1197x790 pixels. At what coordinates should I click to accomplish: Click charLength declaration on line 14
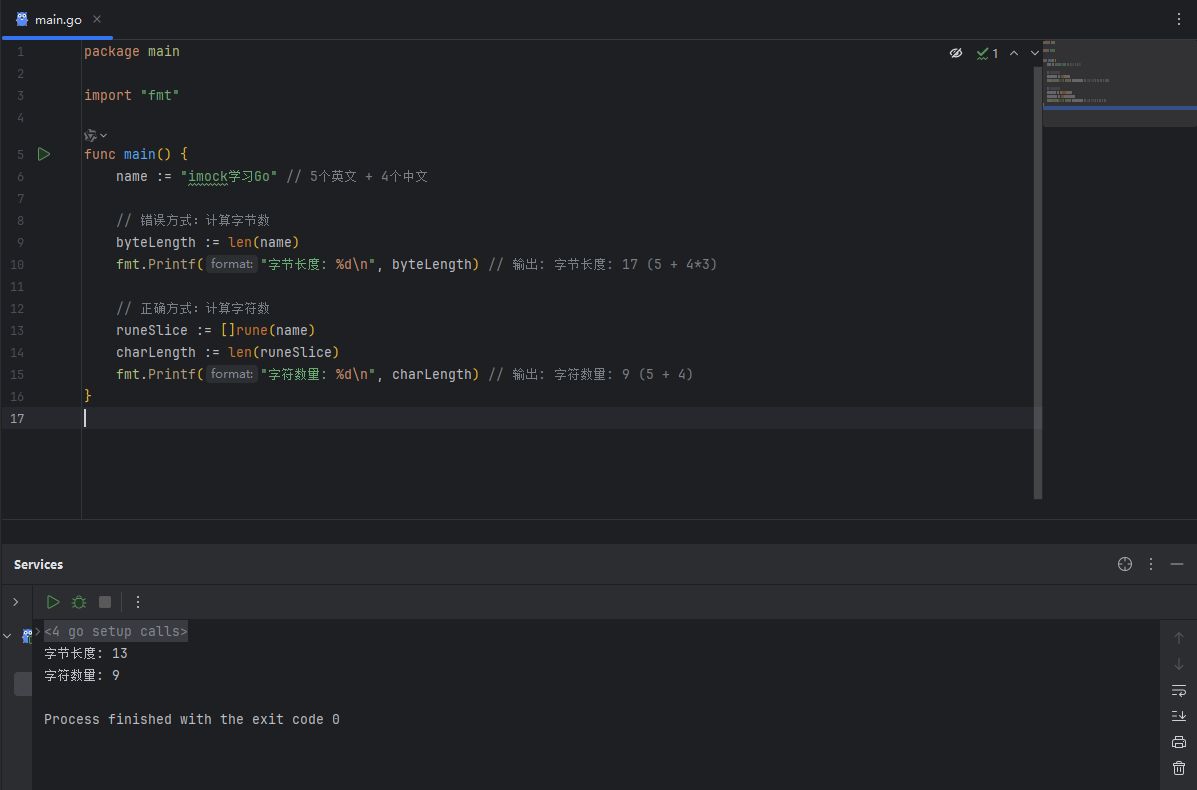156,352
